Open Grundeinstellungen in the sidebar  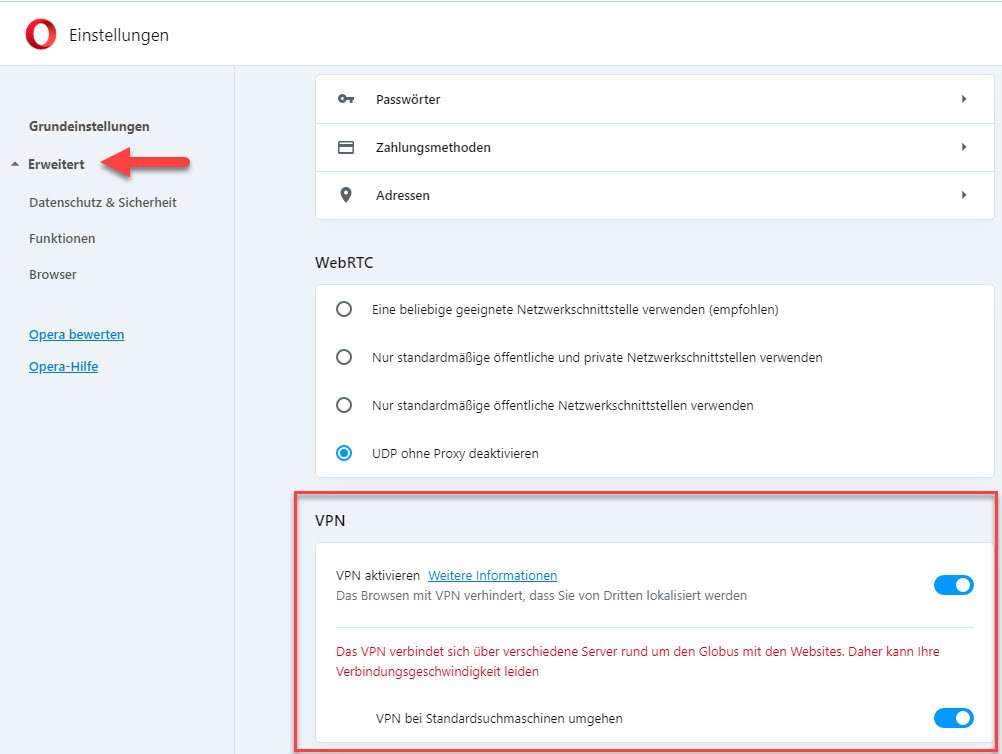(x=89, y=127)
